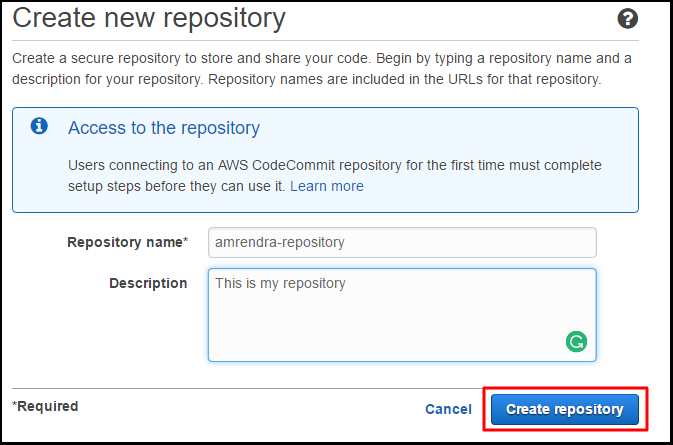Open the help question mark icon
Image resolution: width=673 pixels, height=445 pixels.
pos(628,19)
